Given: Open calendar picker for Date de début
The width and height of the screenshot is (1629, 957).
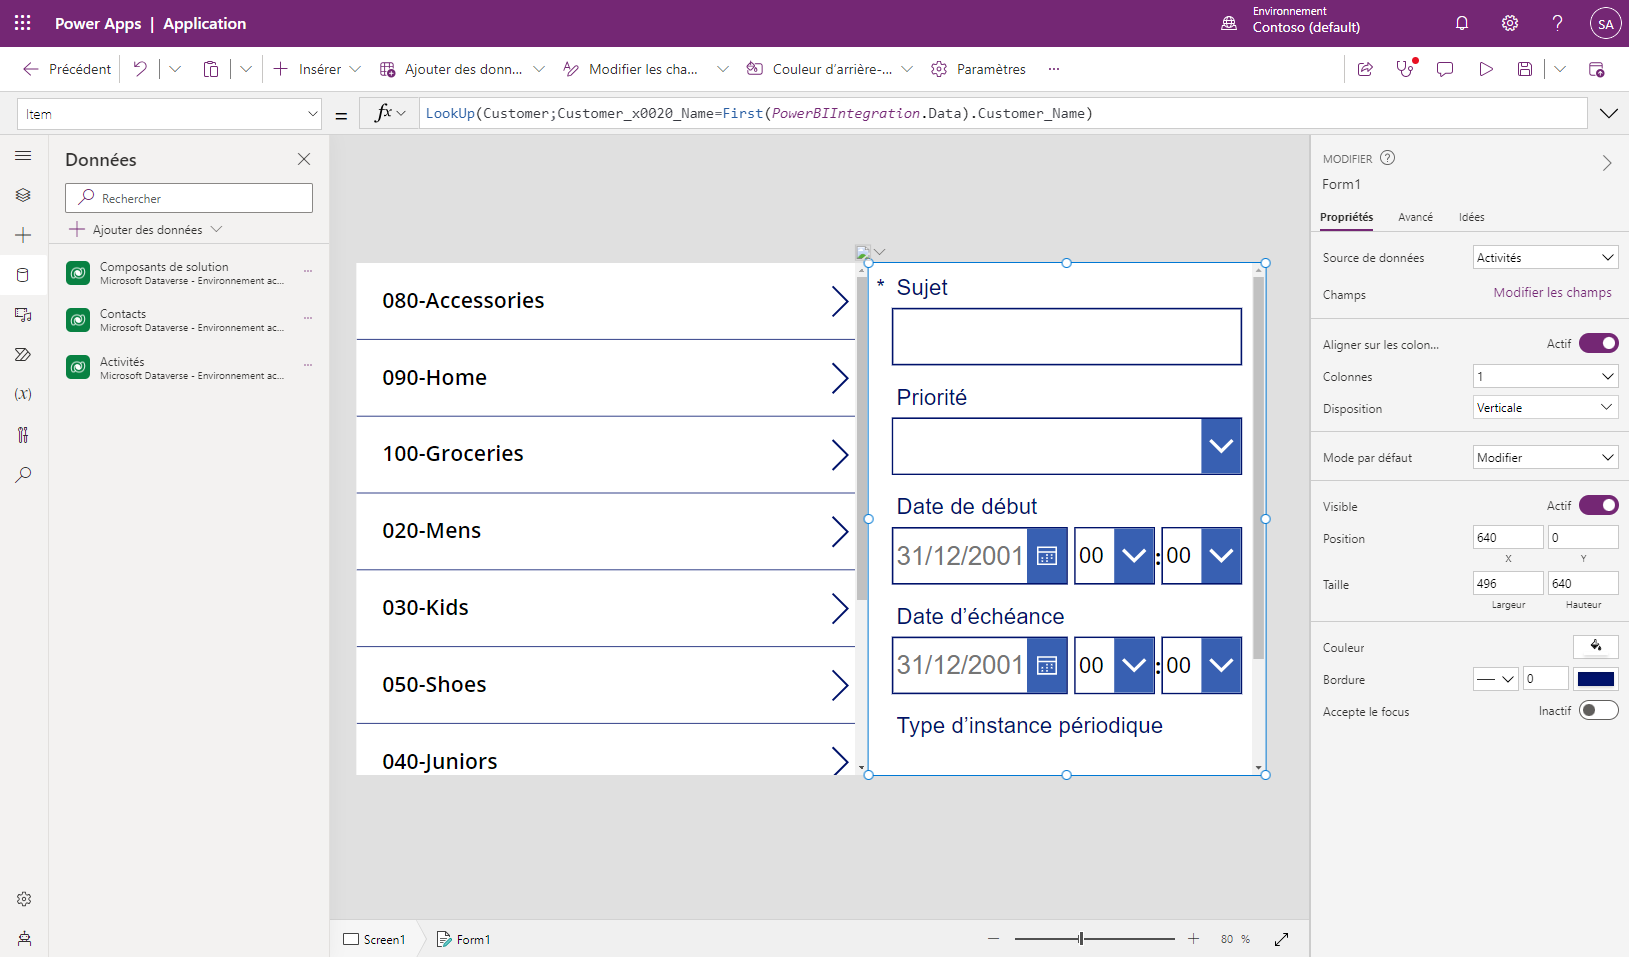Looking at the screenshot, I should pos(1047,556).
